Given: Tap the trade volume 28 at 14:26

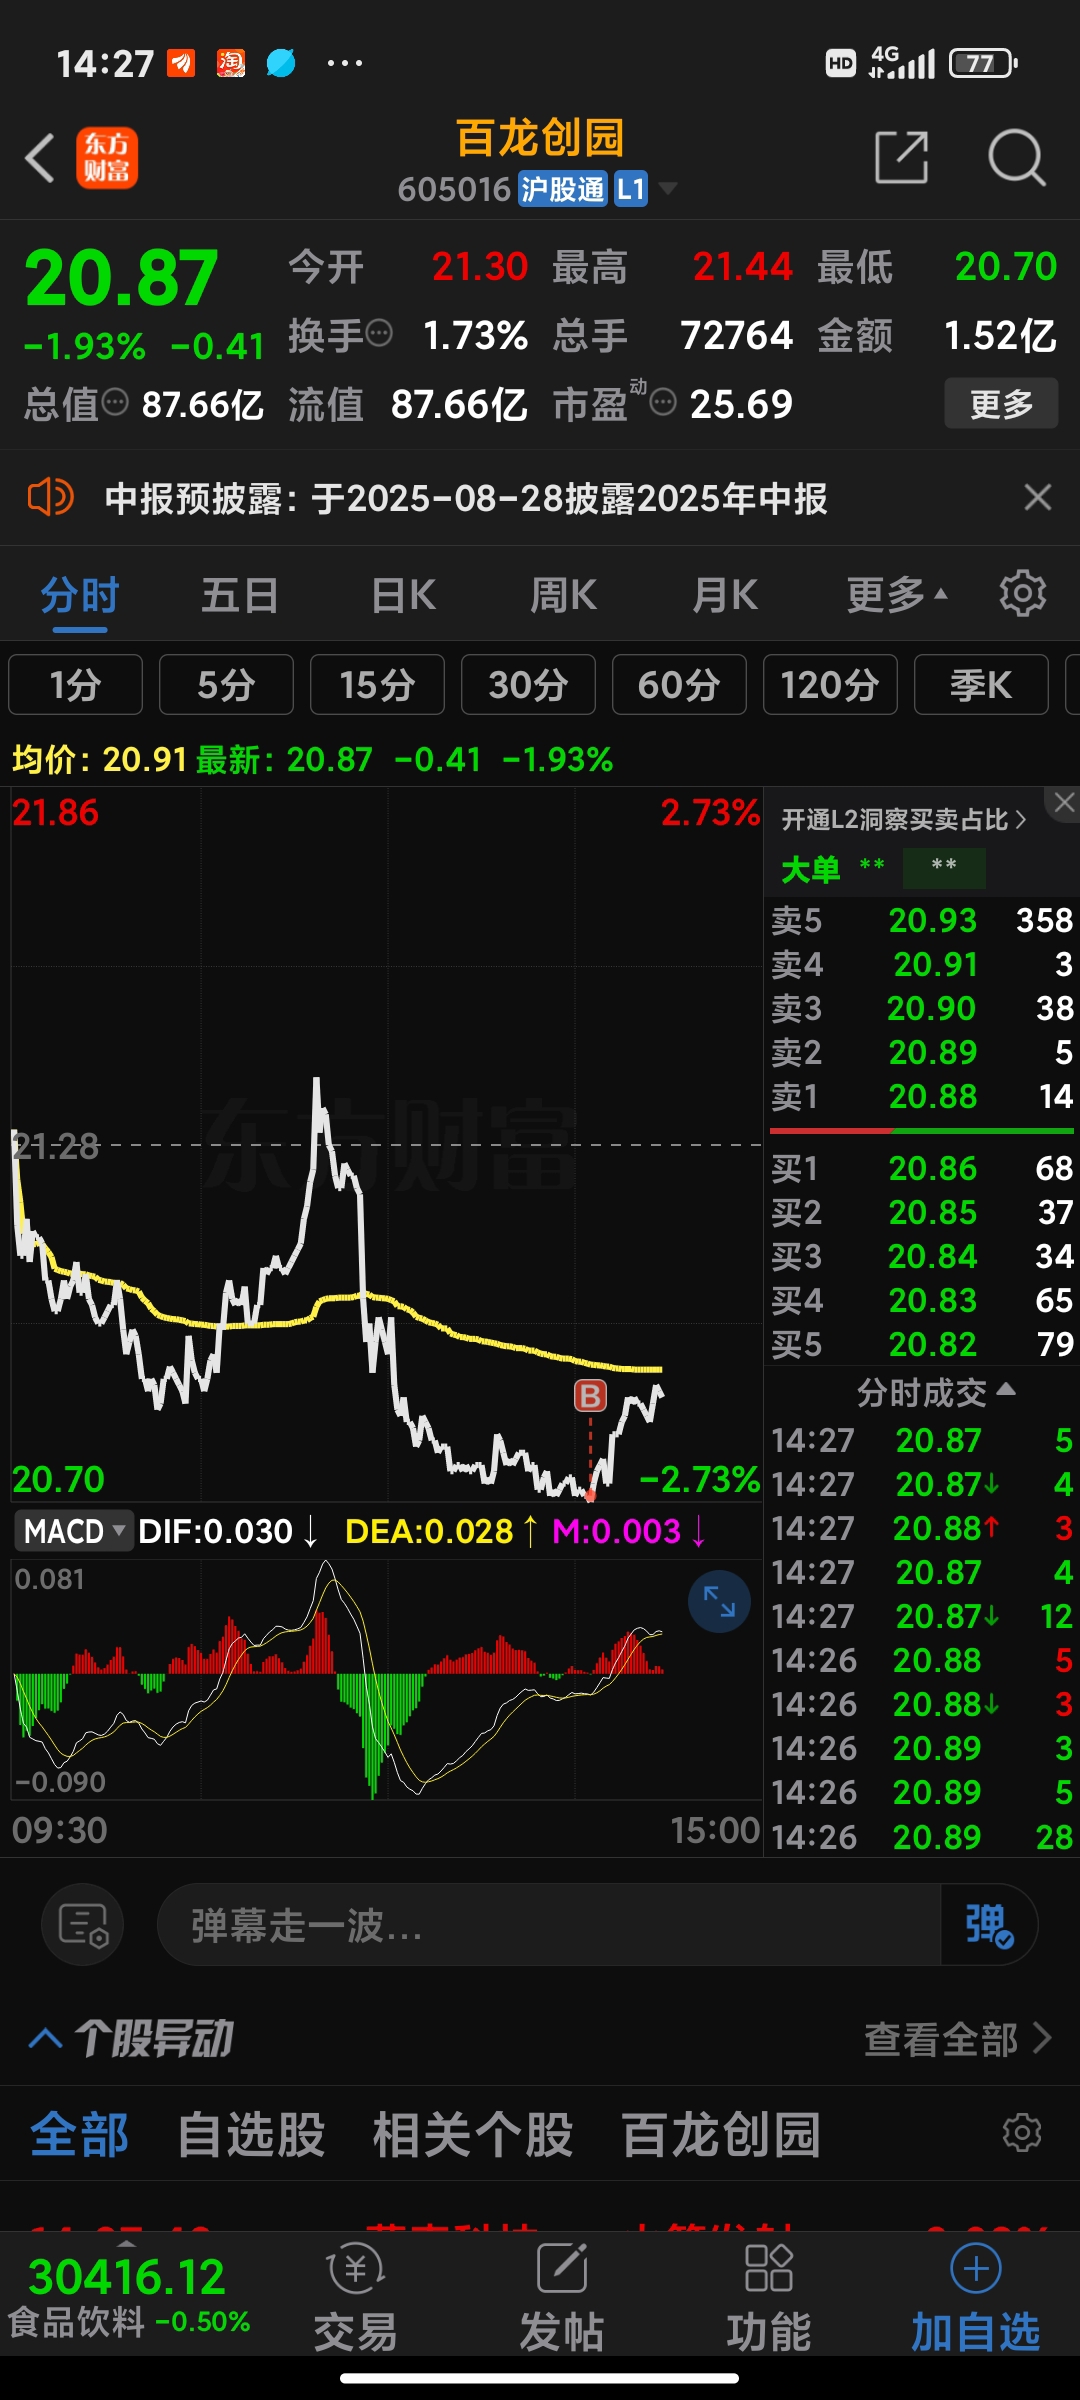Looking at the screenshot, I should pos(1054,1836).
